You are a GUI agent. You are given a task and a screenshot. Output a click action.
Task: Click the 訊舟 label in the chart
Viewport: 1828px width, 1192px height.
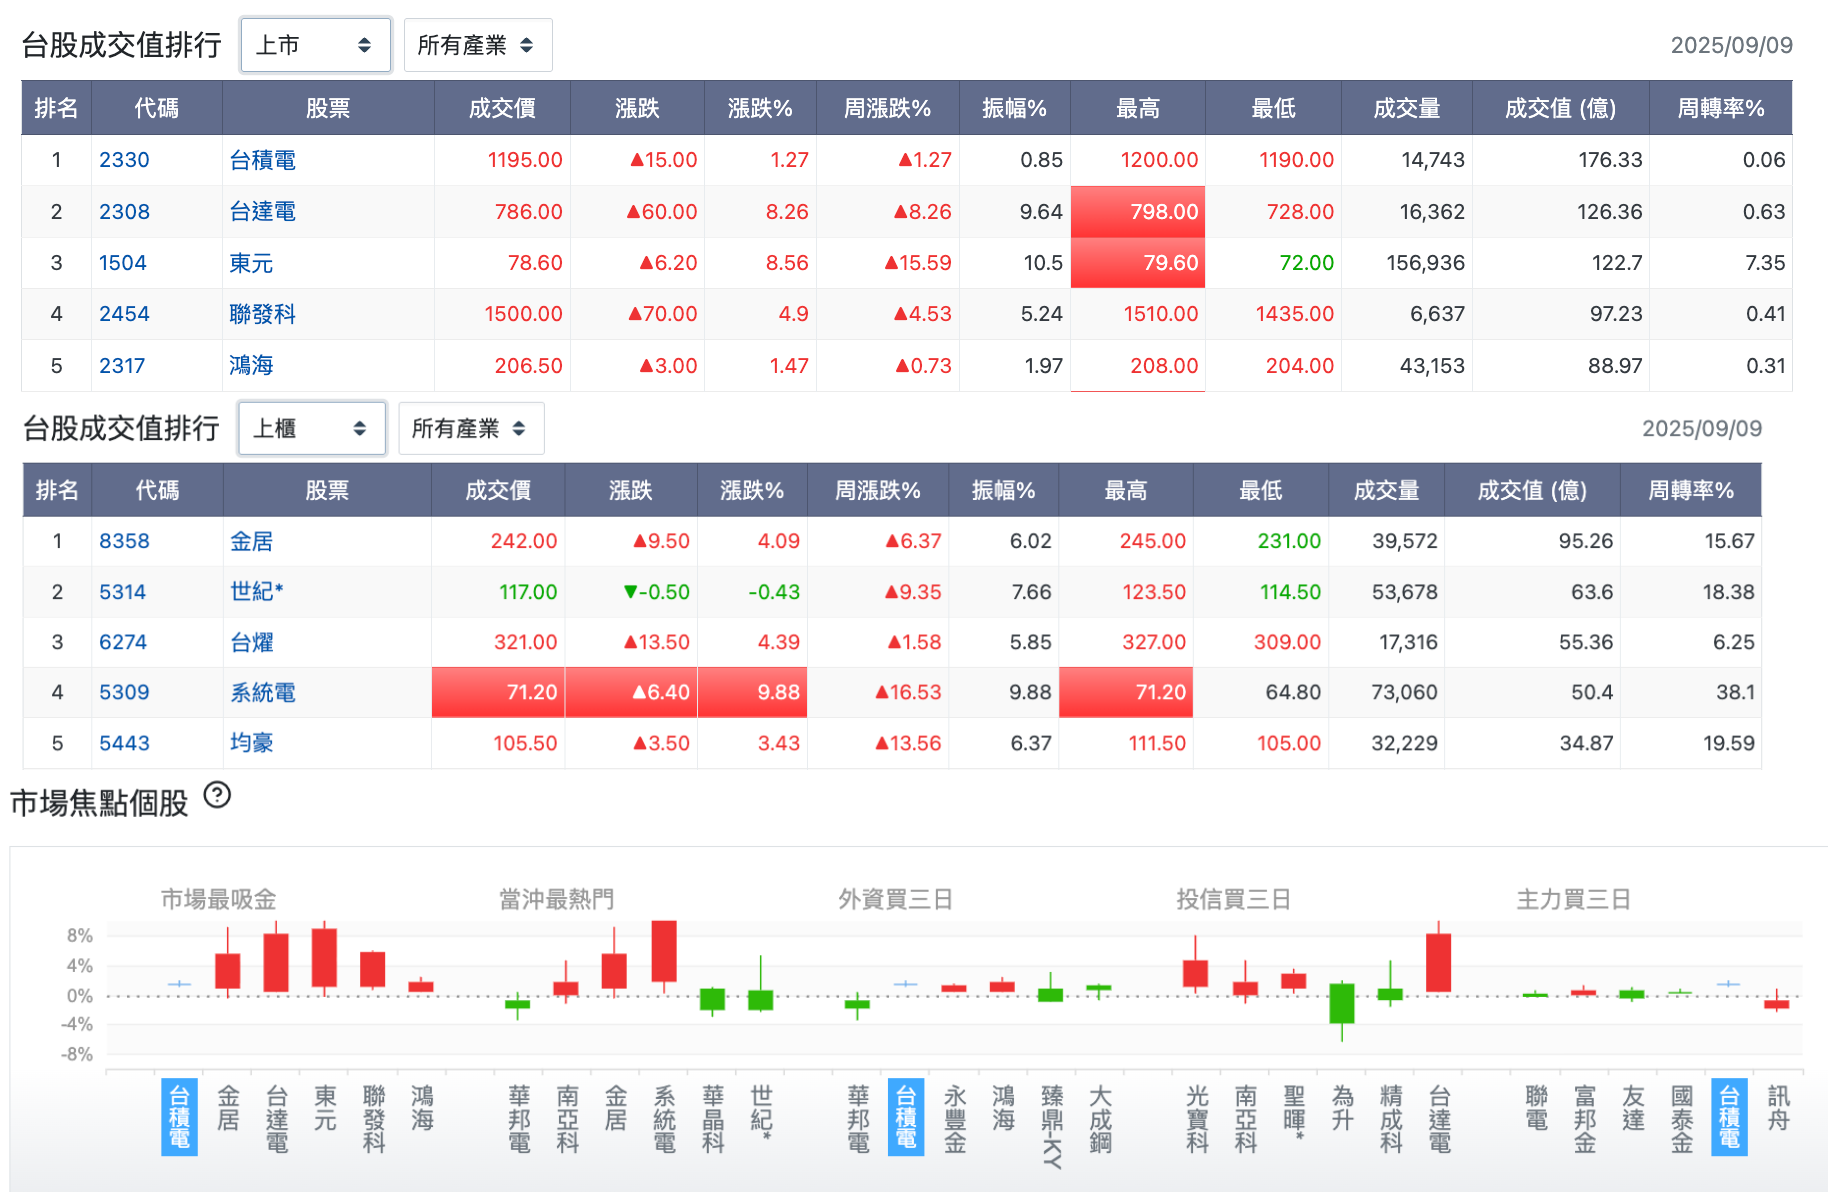1778,1108
